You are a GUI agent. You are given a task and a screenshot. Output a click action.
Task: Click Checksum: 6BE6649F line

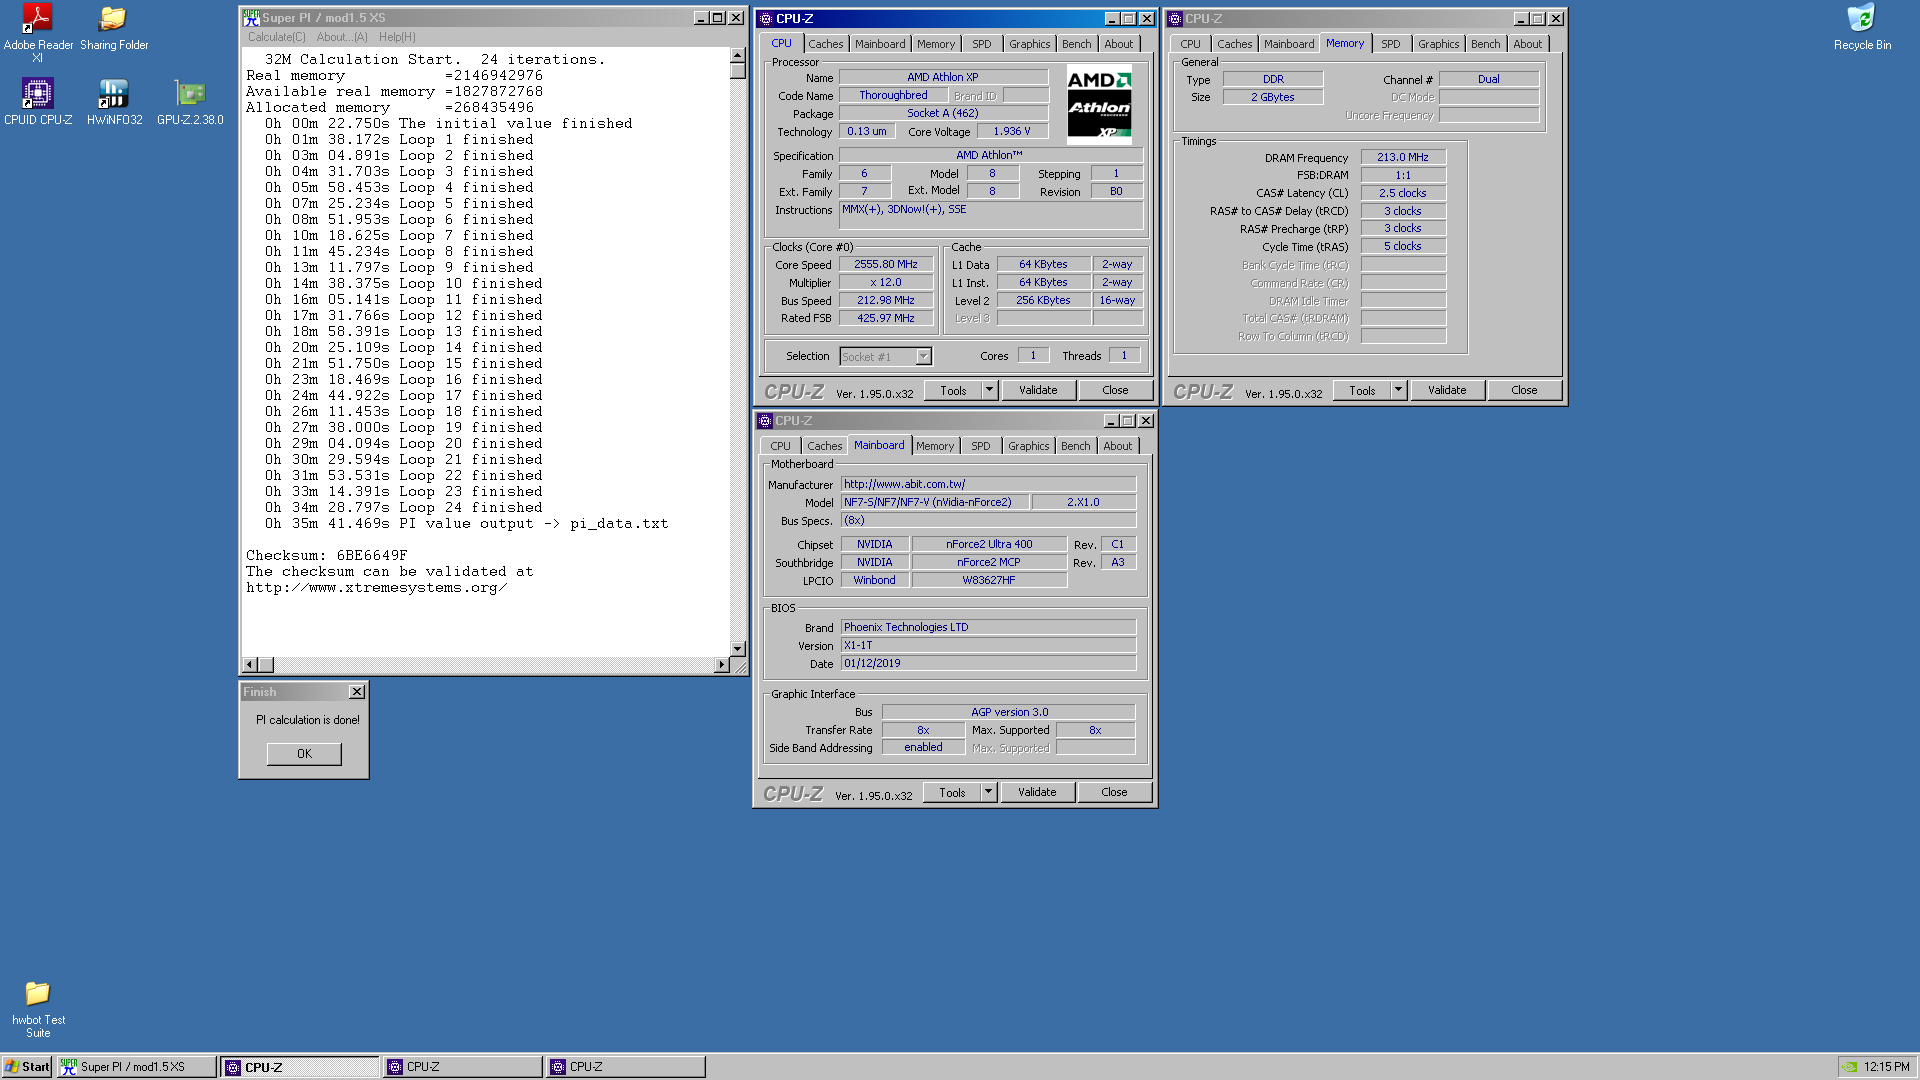(x=327, y=555)
